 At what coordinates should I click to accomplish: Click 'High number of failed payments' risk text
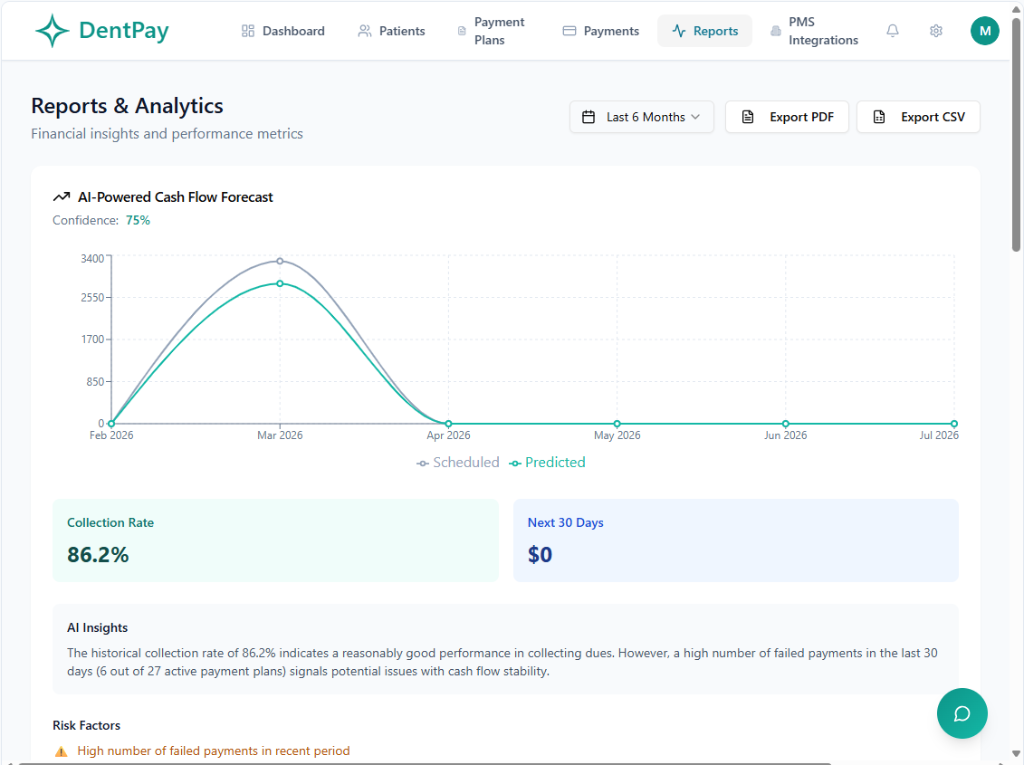pyautogui.click(x=214, y=751)
